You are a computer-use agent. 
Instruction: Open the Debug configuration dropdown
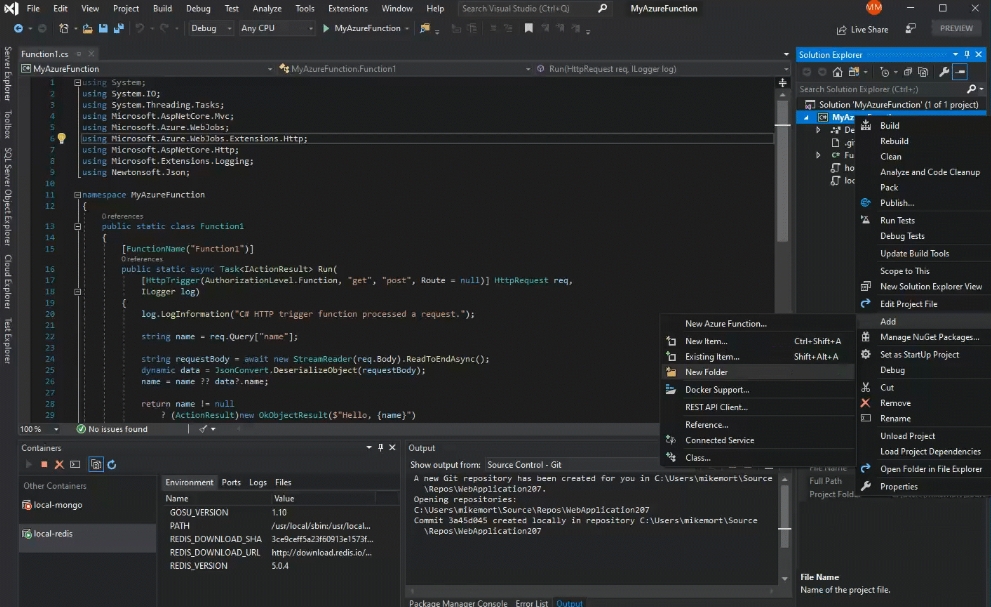(211, 29)
